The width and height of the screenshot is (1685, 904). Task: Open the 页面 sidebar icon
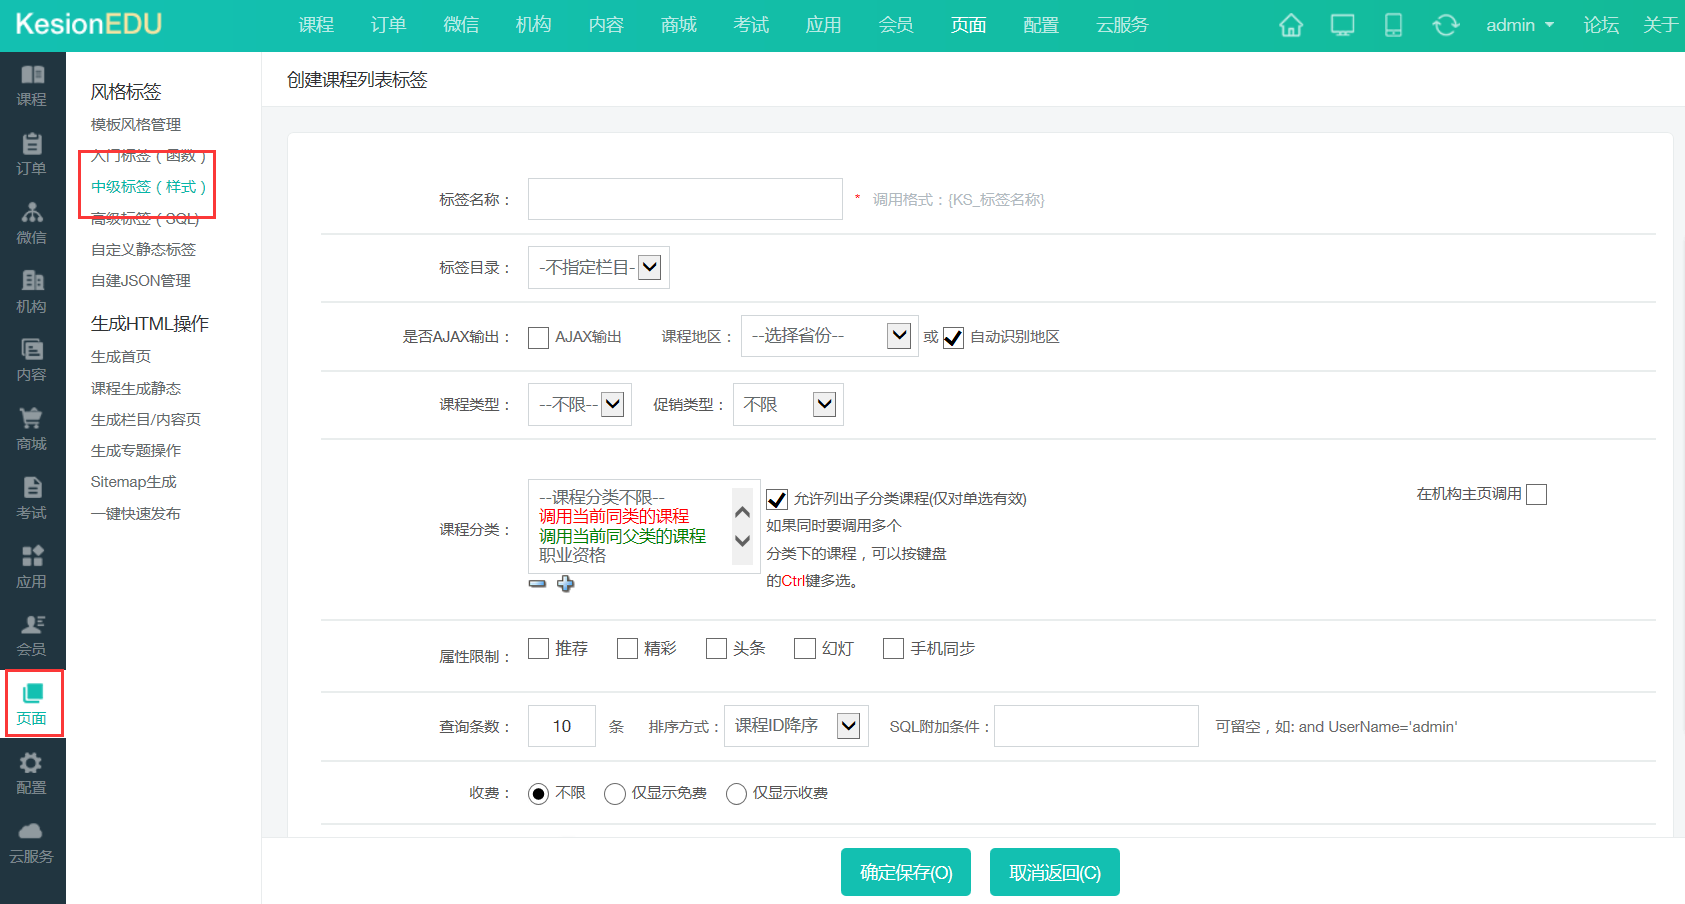point(32,704)
